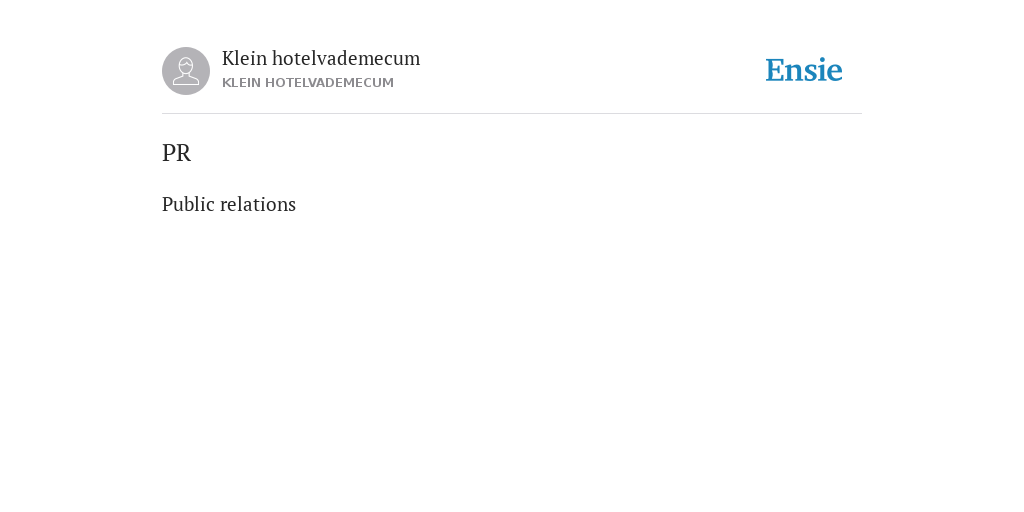Click the head outline inside the avatar circle

pos(186,66)
